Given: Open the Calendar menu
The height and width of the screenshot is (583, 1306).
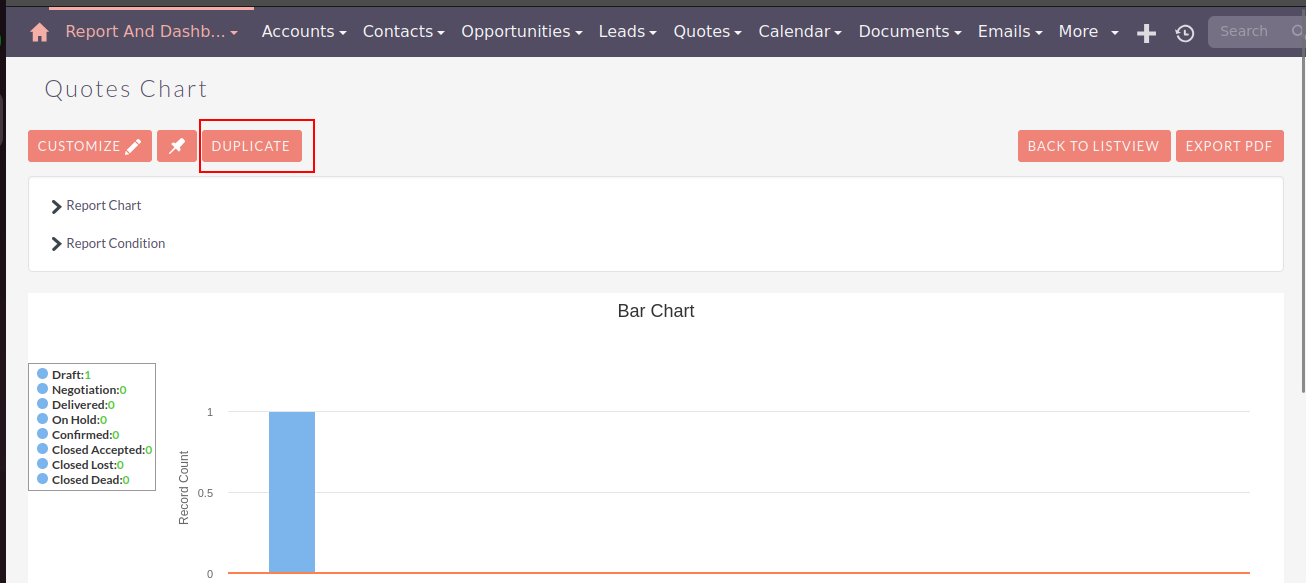Looking at the screenshot, I should 800,32.
